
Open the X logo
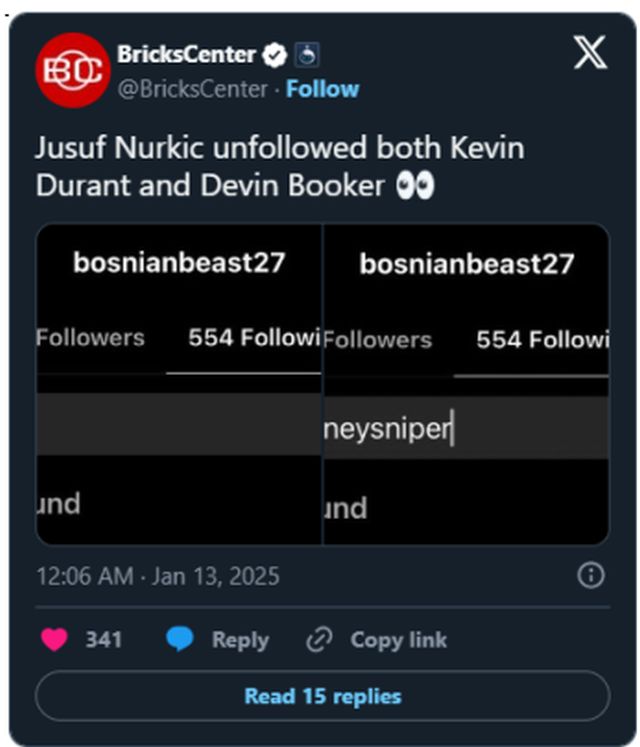tap(589, 53)
